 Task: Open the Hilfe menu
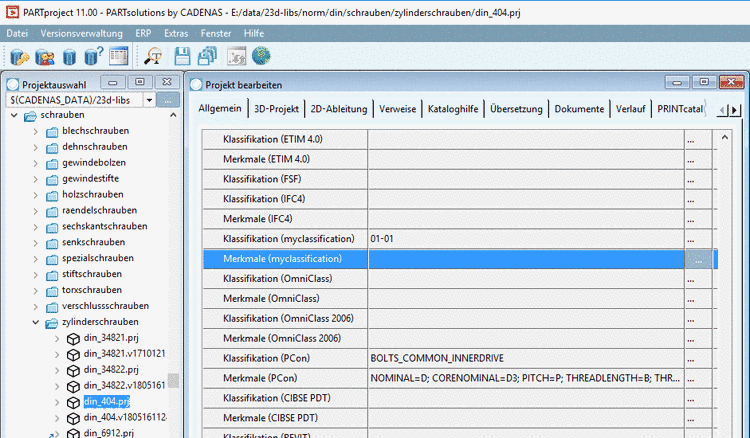[254, 33]
